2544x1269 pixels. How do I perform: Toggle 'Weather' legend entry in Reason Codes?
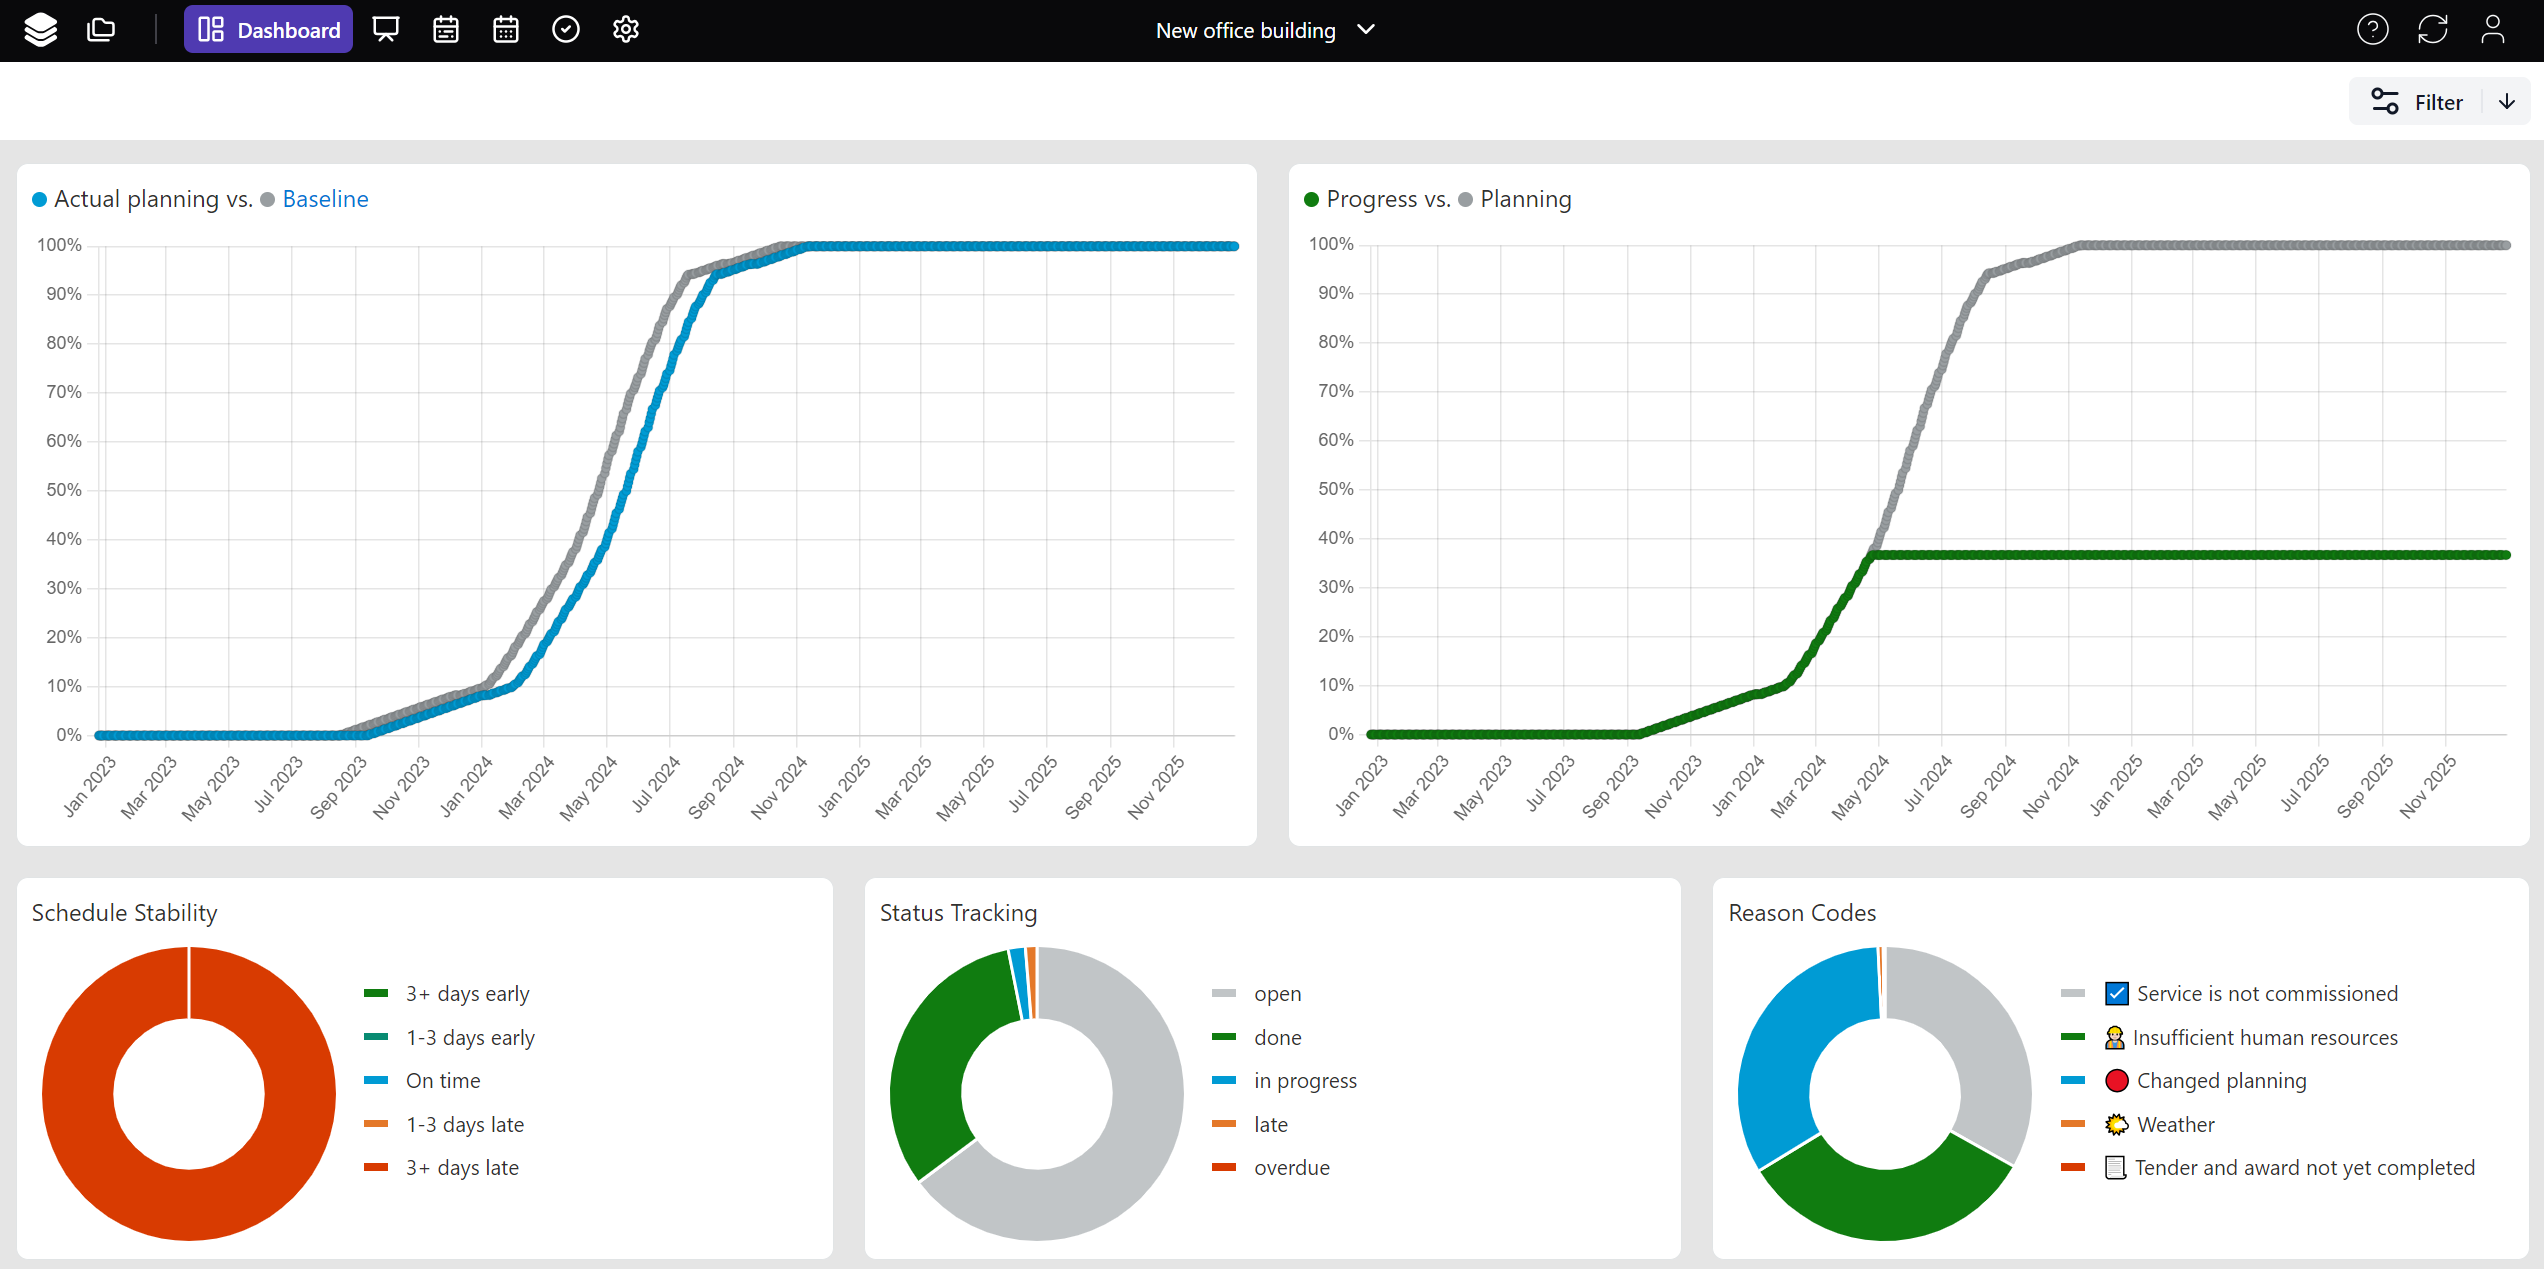2175,1125
